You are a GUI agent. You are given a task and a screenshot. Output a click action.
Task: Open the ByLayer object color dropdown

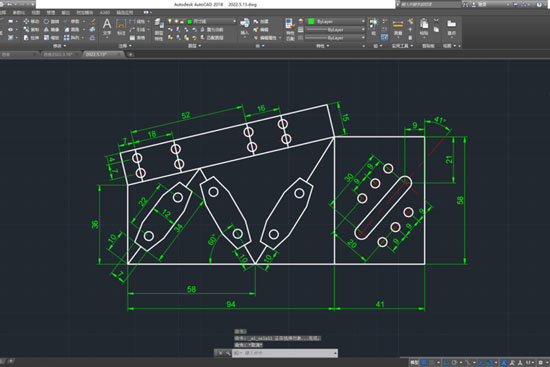(x=336, y=21)
